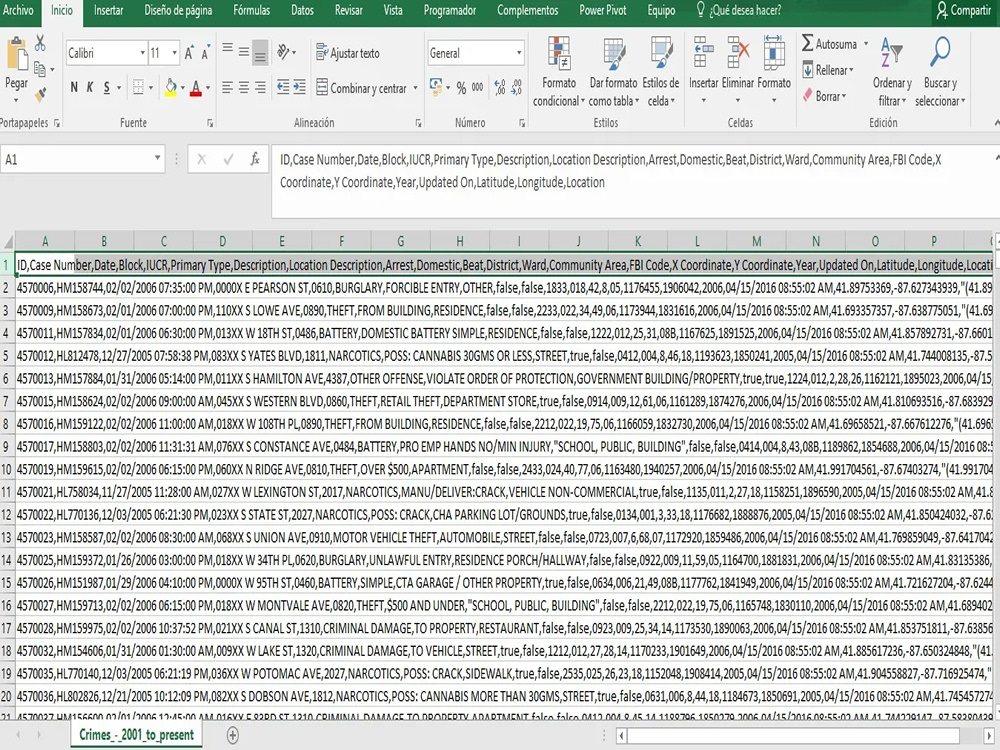
Task: Apply thousands separator 000 style
Action: point(477,88)
